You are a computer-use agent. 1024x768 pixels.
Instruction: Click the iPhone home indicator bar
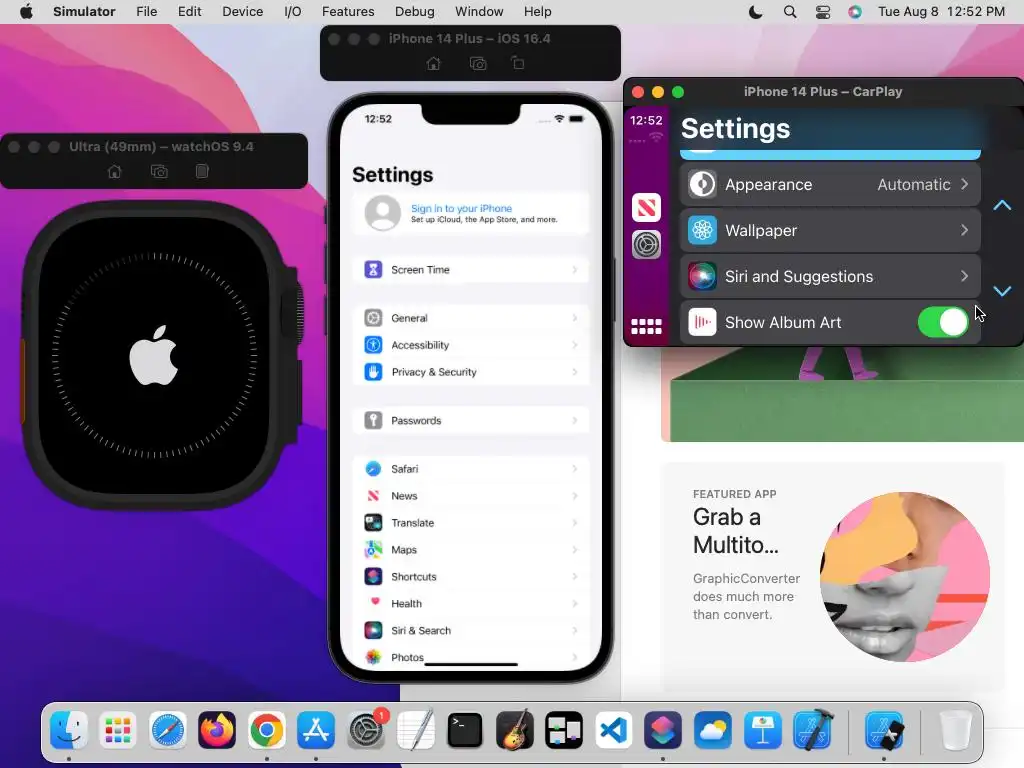pyautogui.click(x=471, y=664)
